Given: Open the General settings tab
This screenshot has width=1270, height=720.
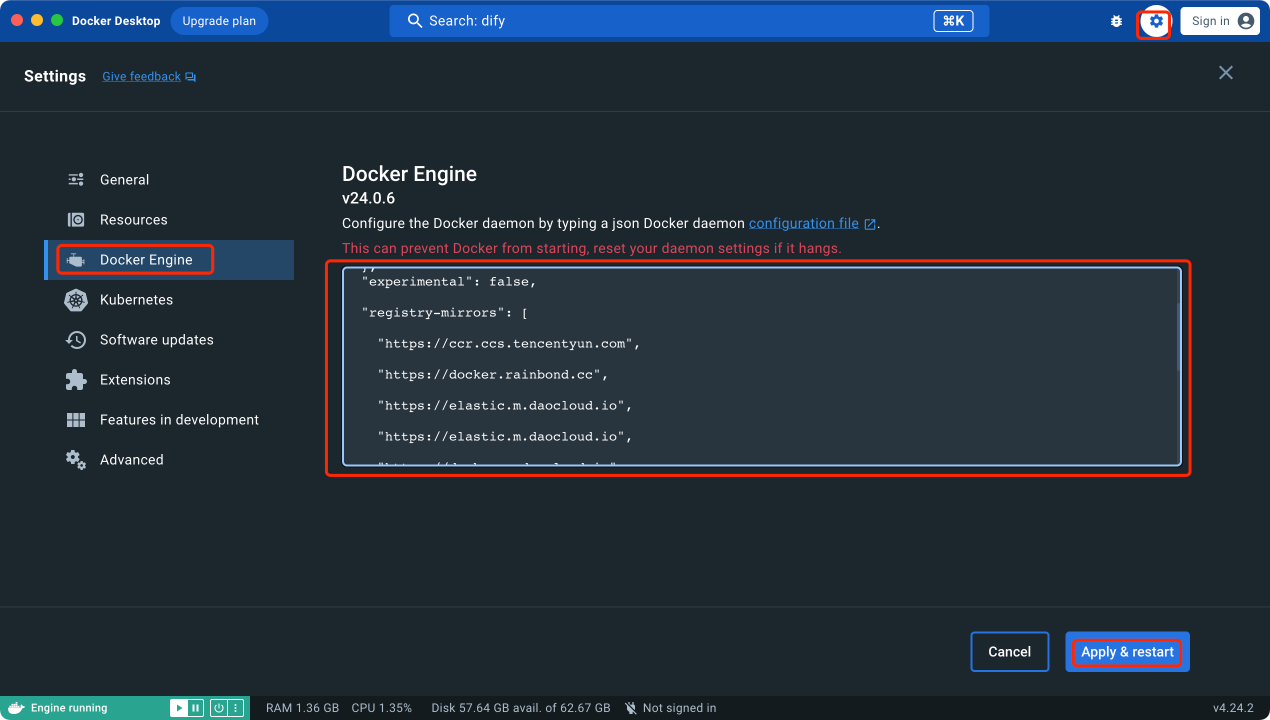Looking at the screenshot, I should point(169,180).
